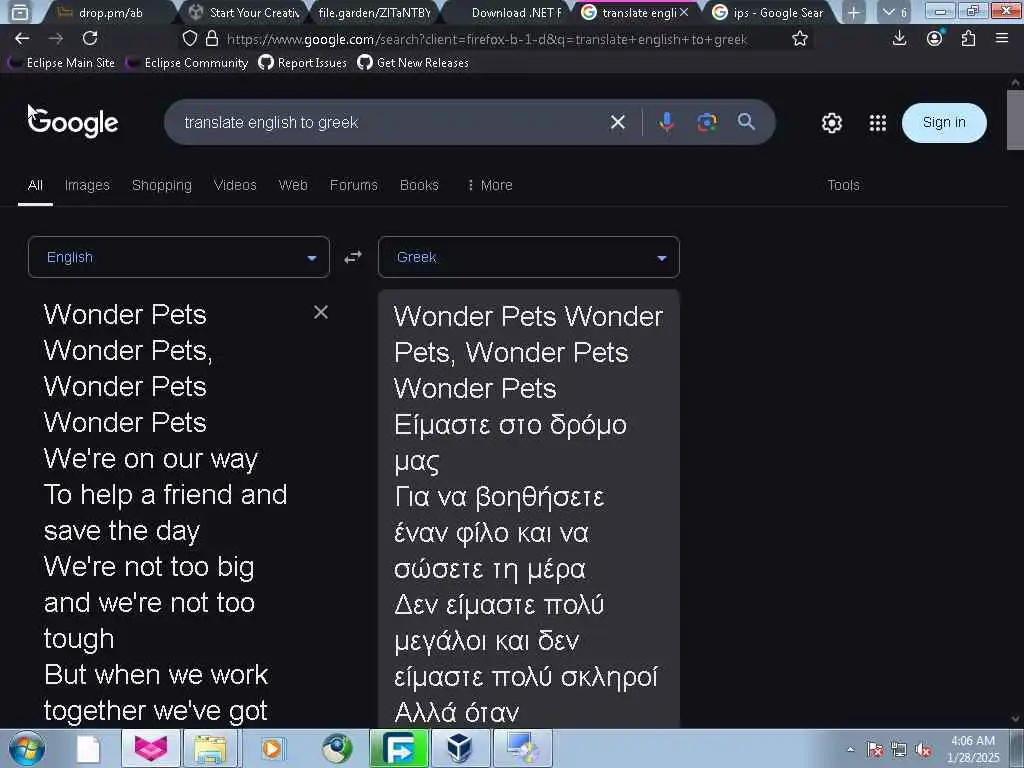Switch to the Download .NET tab

[507, 12]
